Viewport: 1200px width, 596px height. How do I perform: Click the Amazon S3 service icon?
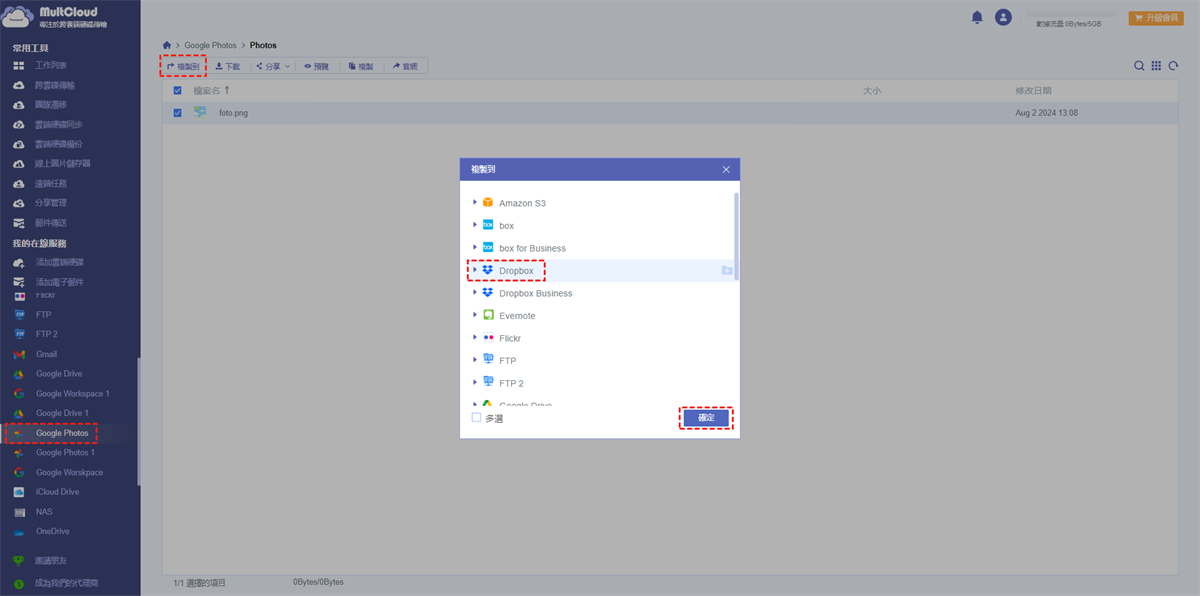[488, 203]
